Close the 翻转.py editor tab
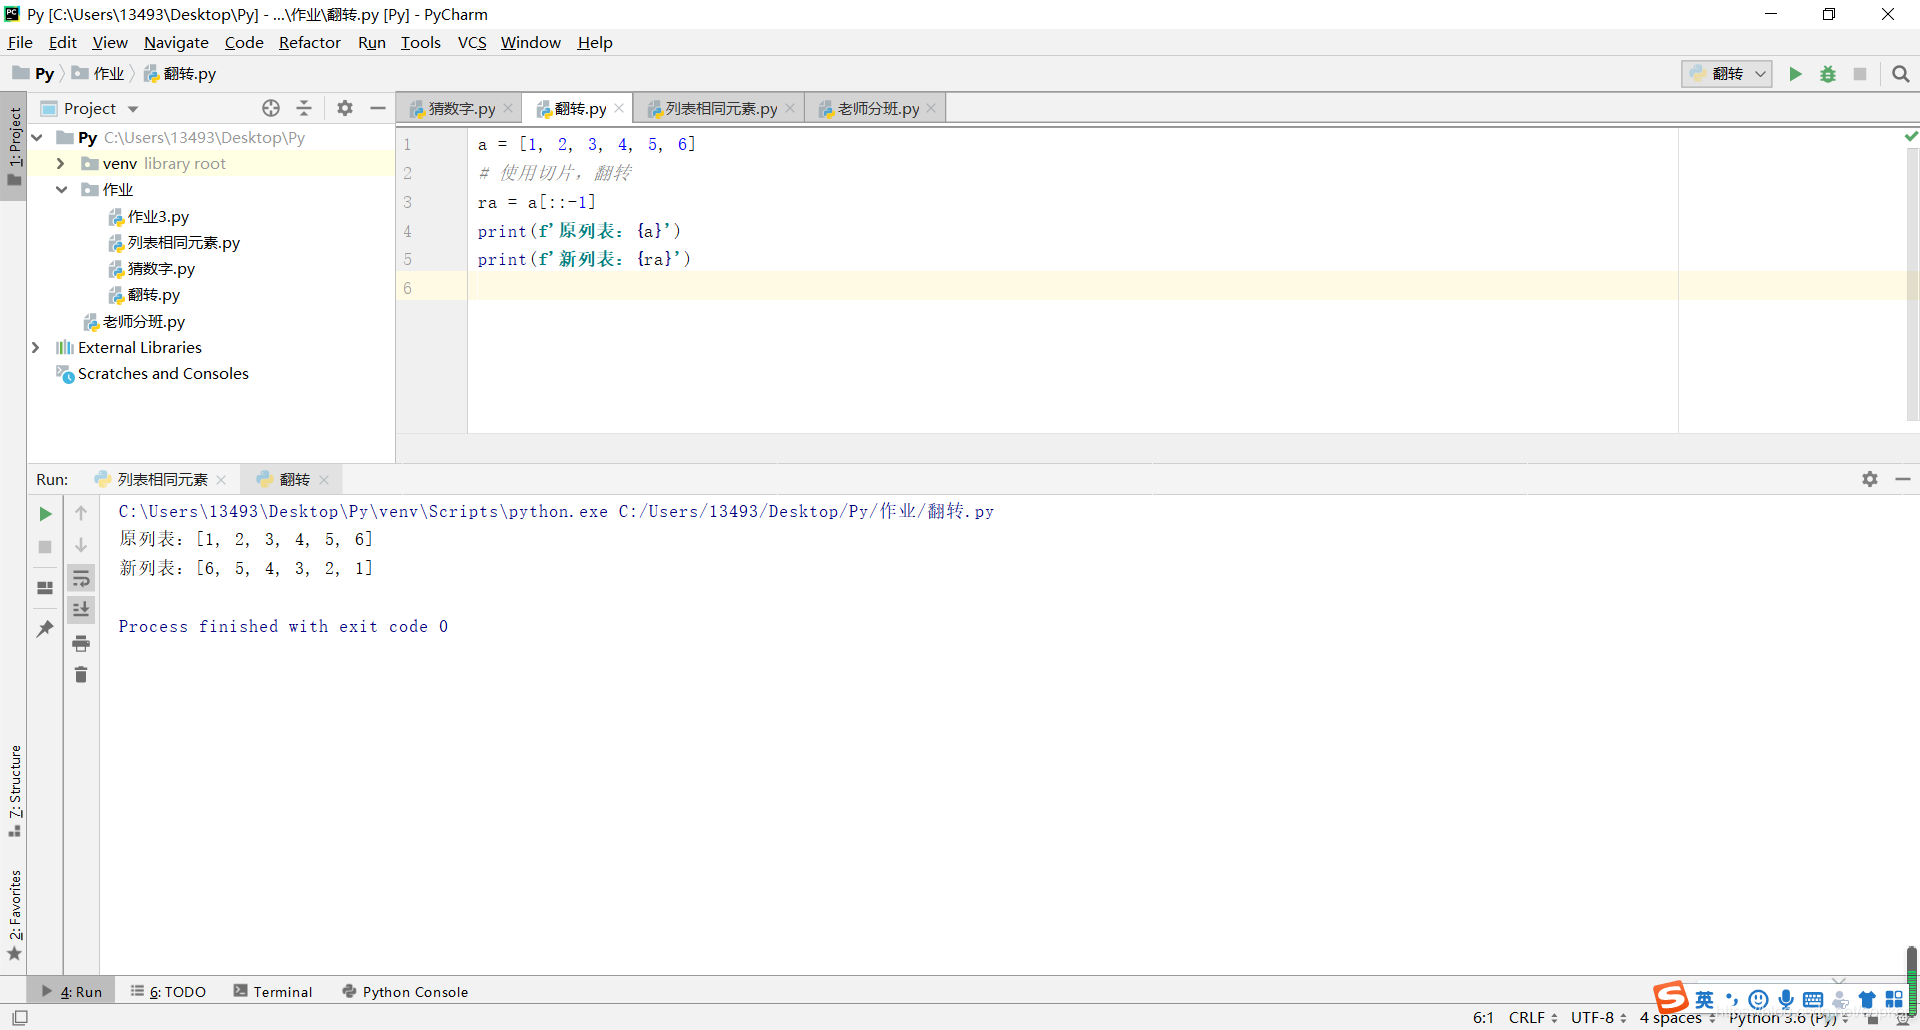 click(x=619, y=108)
